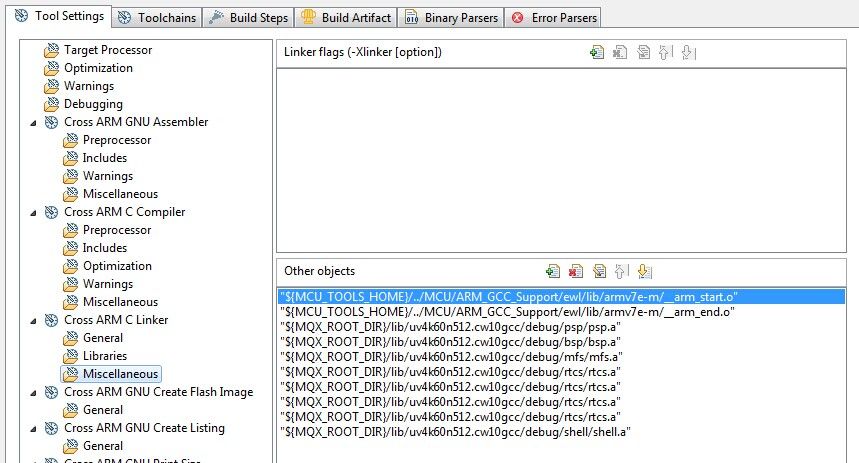Move Linker flags entry down

click(688, 53)
